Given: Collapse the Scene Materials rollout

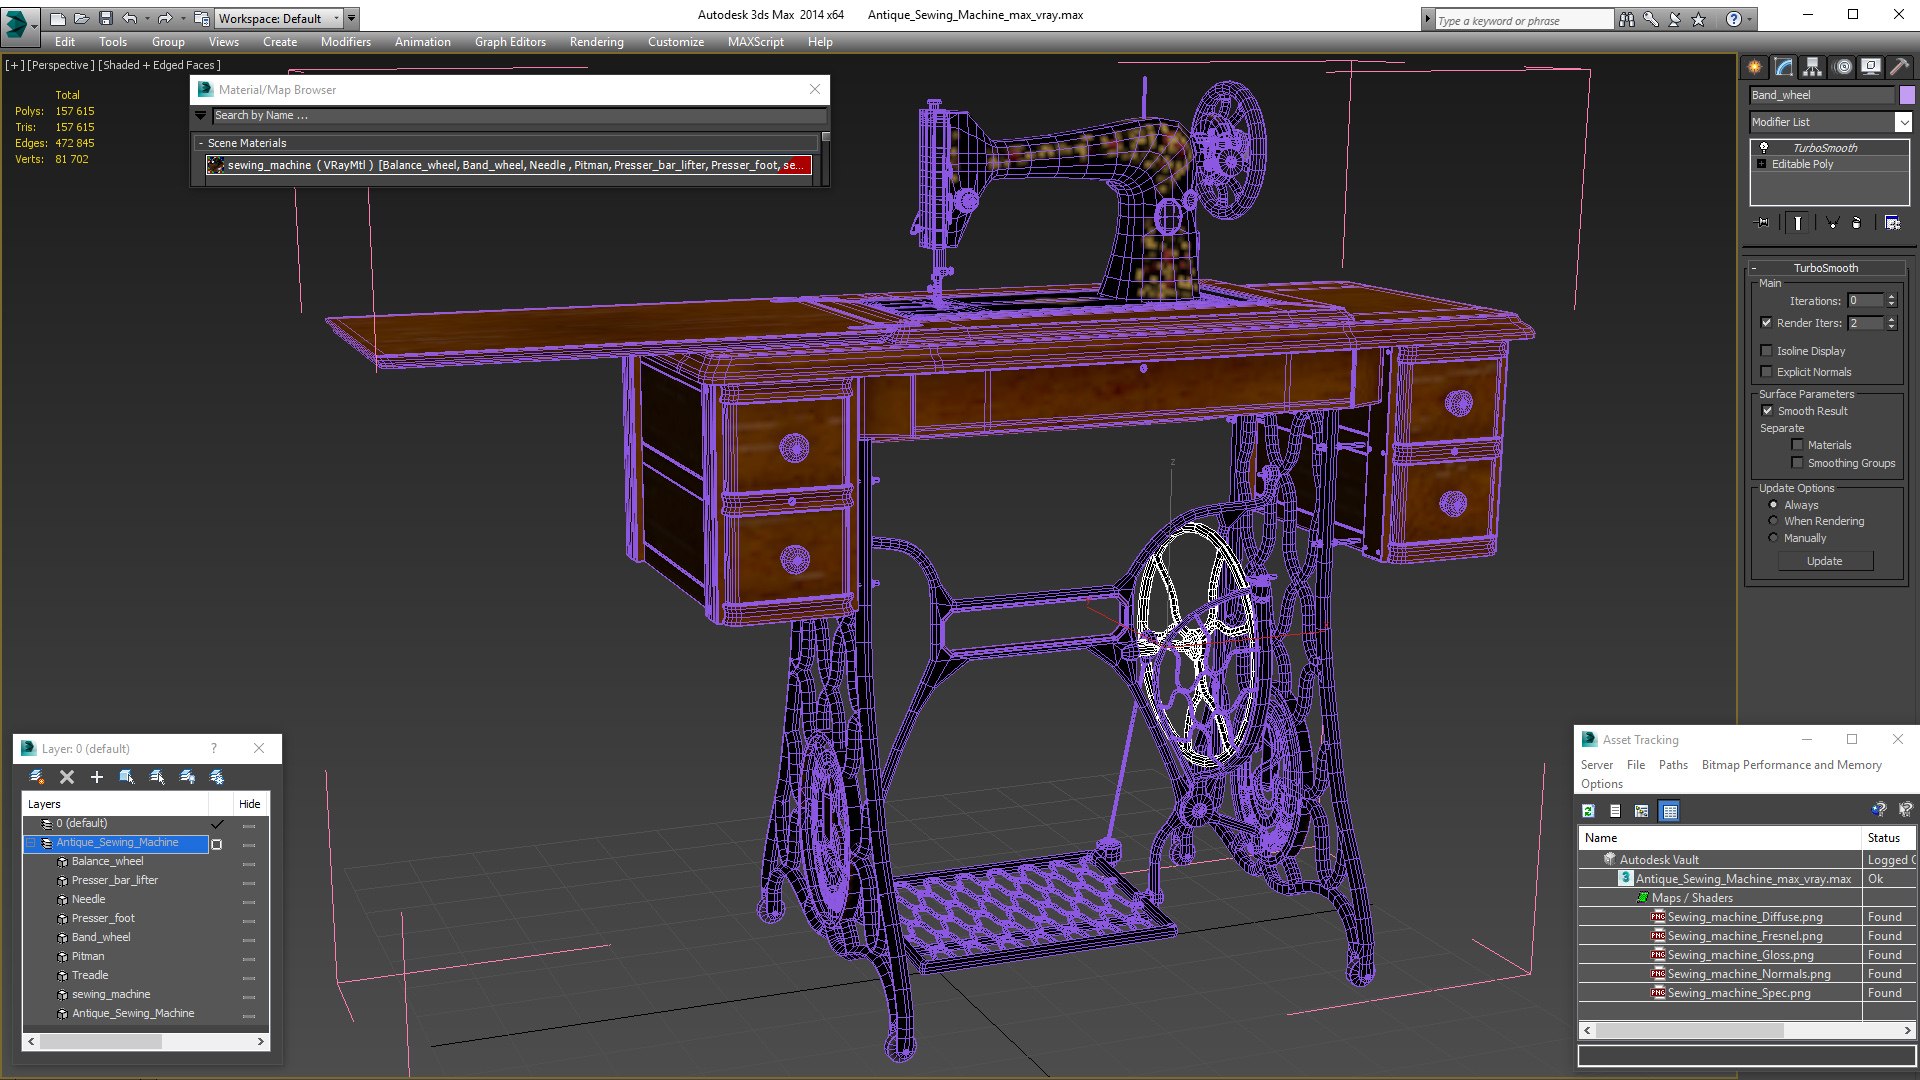Looking at the screenshot, I should pyautogui.click(x=201, y=143).
